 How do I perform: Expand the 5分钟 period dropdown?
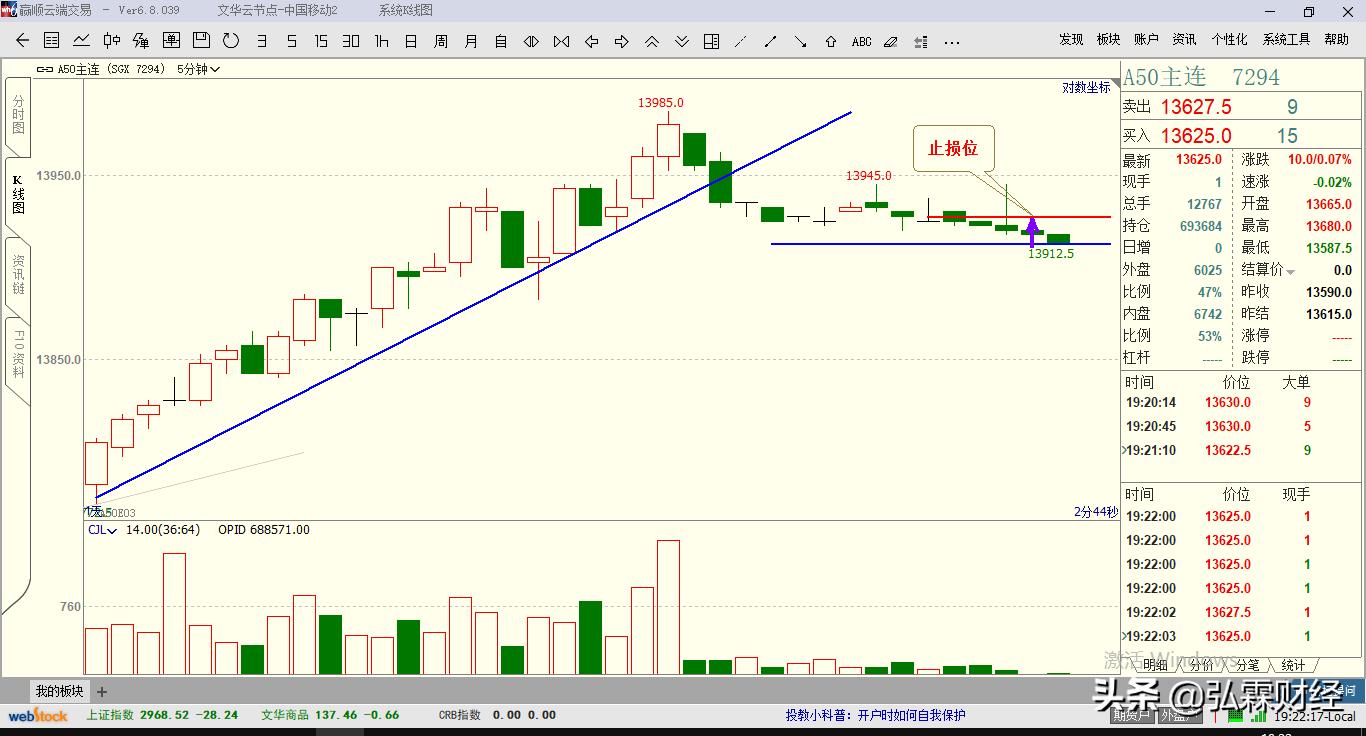pos(199,69)
